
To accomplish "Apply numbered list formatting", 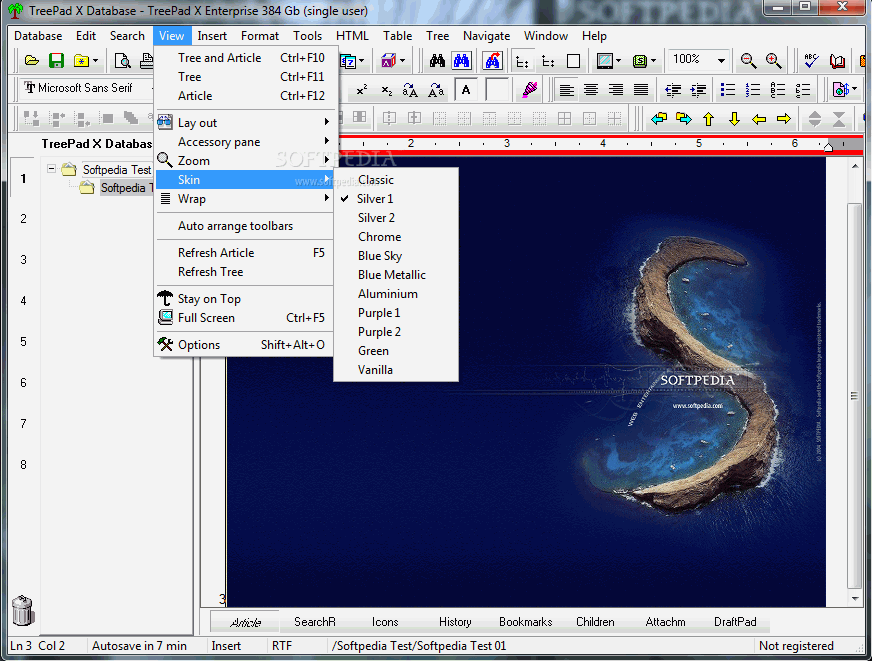I will click(x=752, y=90).
